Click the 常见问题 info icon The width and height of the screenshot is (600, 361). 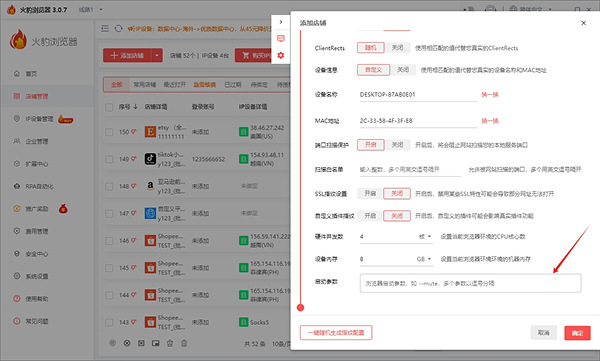click(x=16, y=321)
